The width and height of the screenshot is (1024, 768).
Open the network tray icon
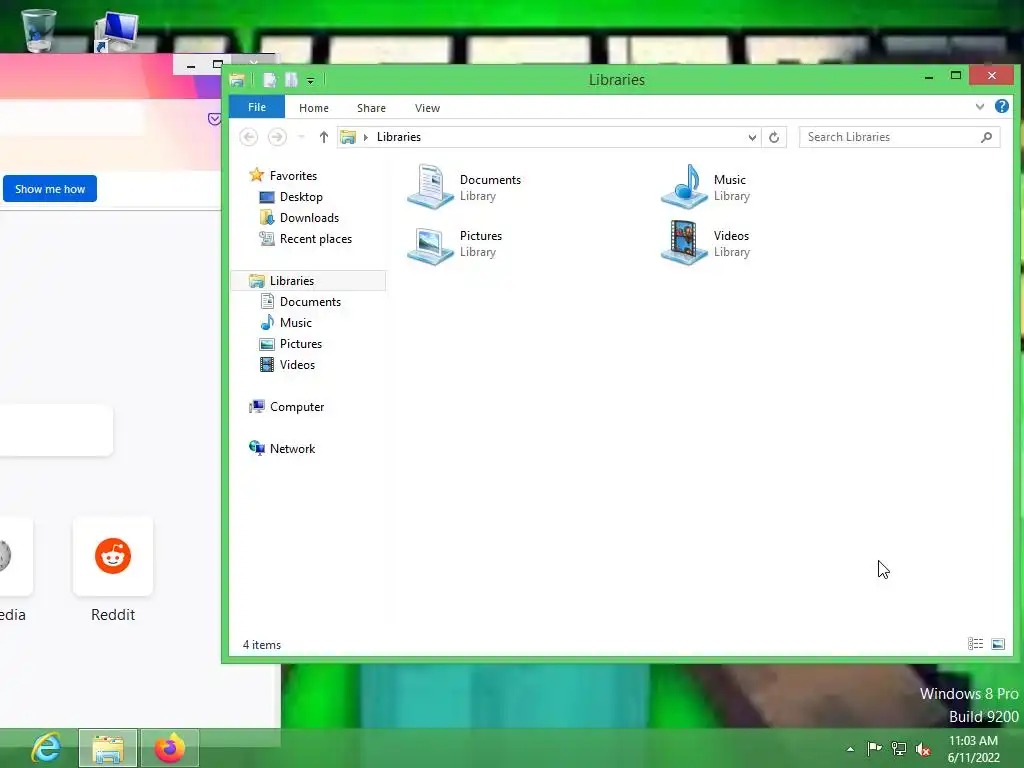899,749
